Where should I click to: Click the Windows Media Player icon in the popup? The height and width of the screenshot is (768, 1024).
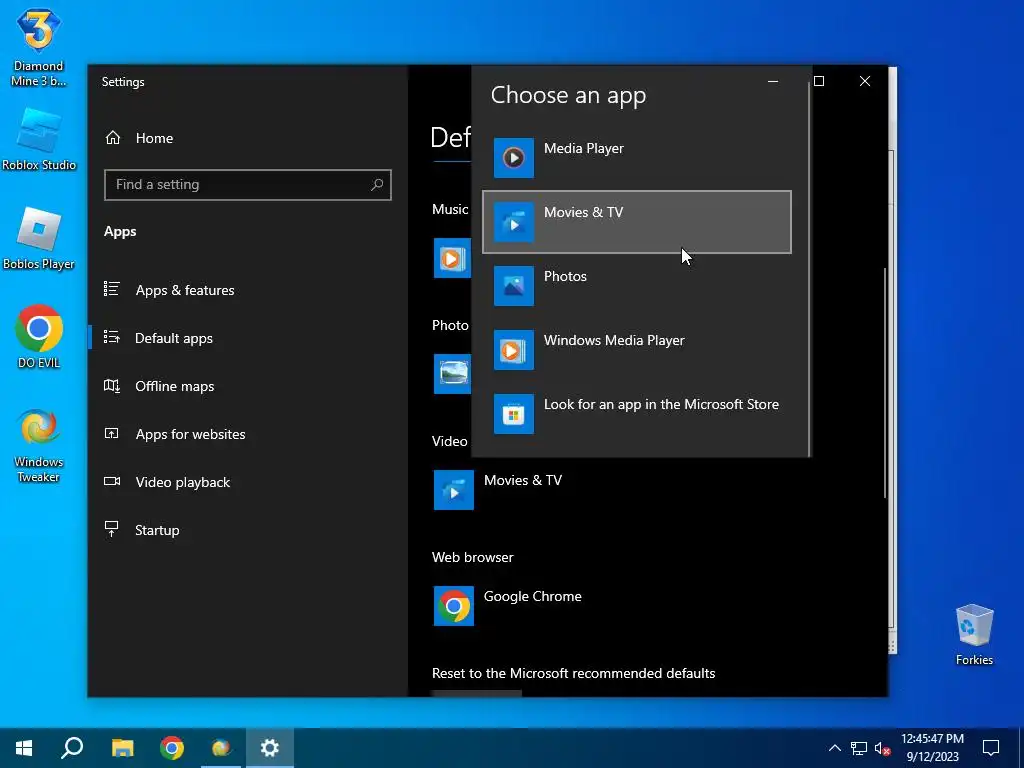[513, 350]
